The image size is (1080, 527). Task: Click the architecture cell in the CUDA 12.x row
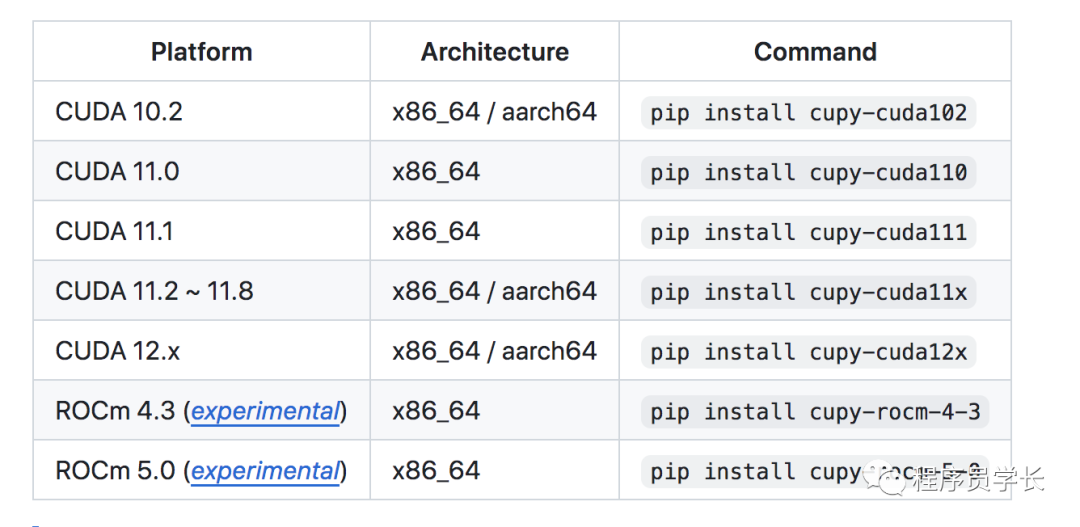[x=494, y=351]
